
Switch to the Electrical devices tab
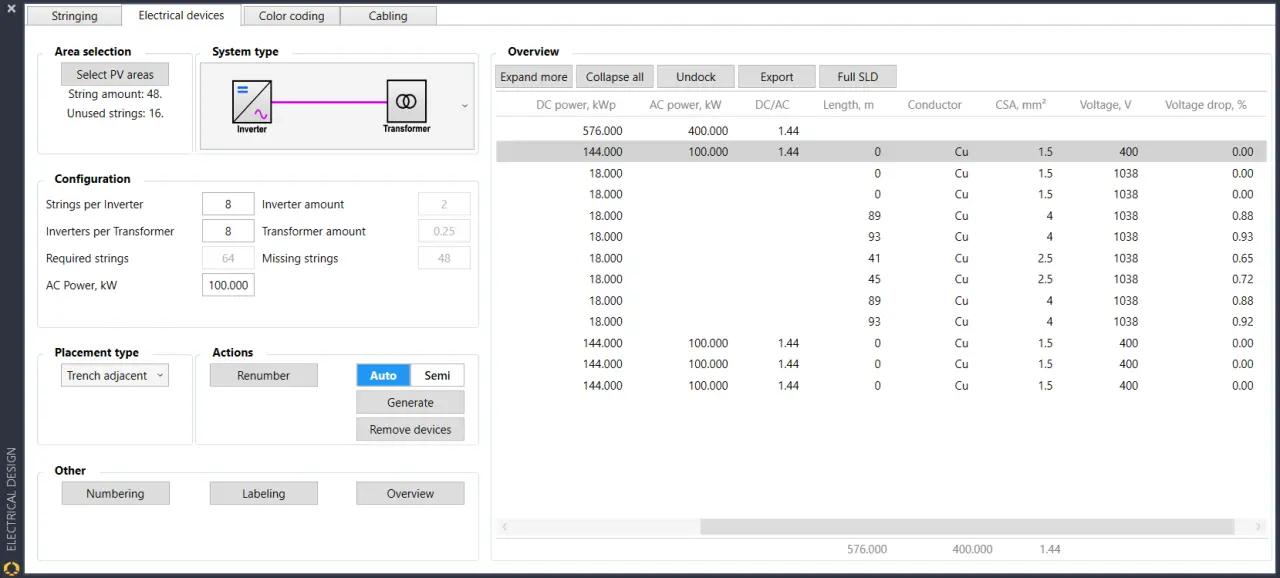181,15
